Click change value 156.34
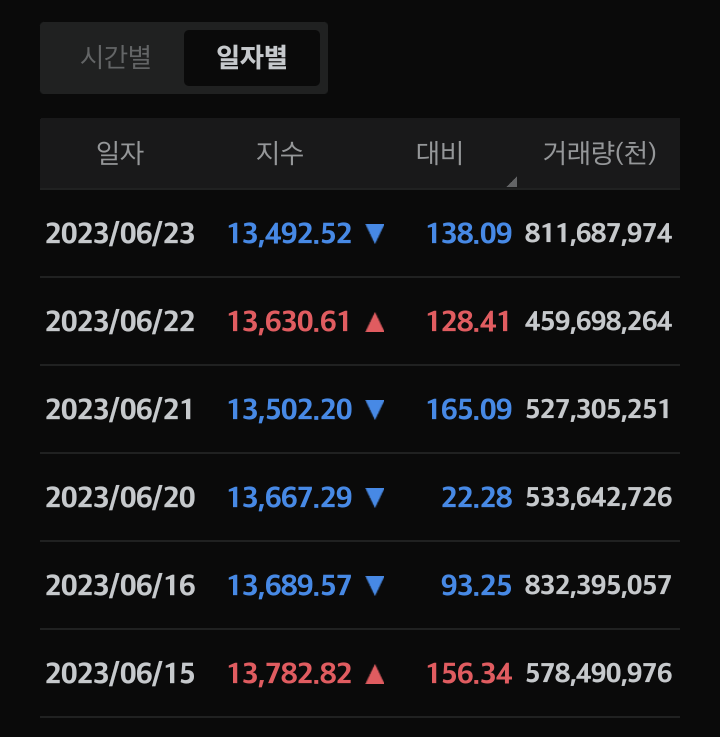720x737 pixels. 469,674
